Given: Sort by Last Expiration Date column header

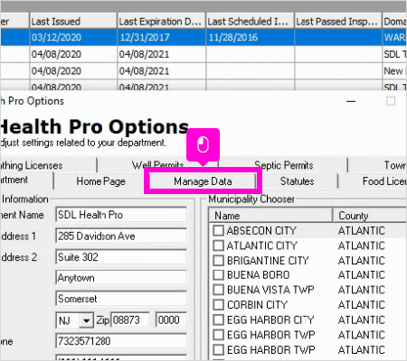Looking at the screenshot, I should (162, 21).
